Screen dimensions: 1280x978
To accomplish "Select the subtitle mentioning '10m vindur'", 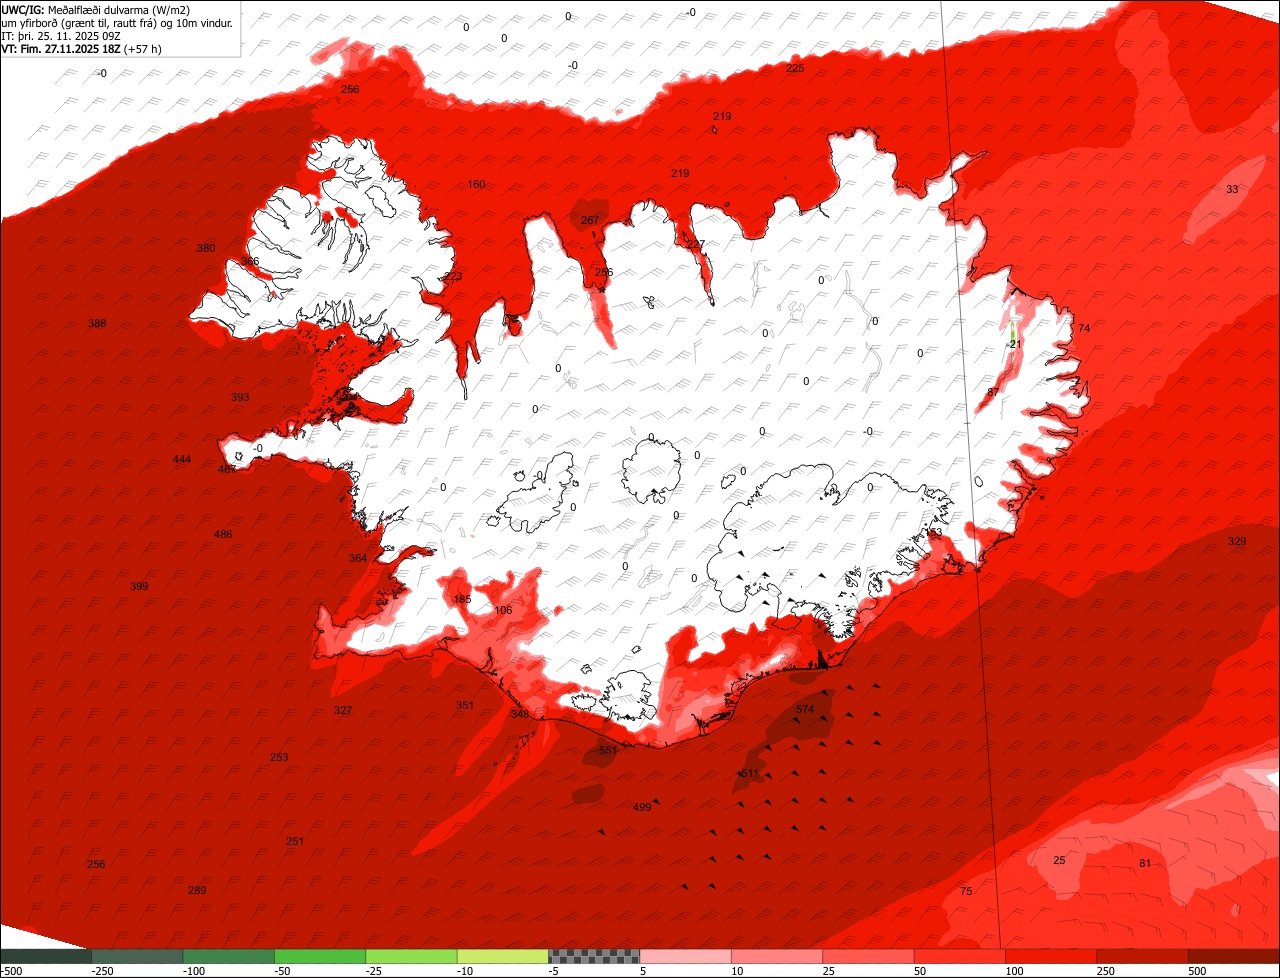I will coord(118,23).
